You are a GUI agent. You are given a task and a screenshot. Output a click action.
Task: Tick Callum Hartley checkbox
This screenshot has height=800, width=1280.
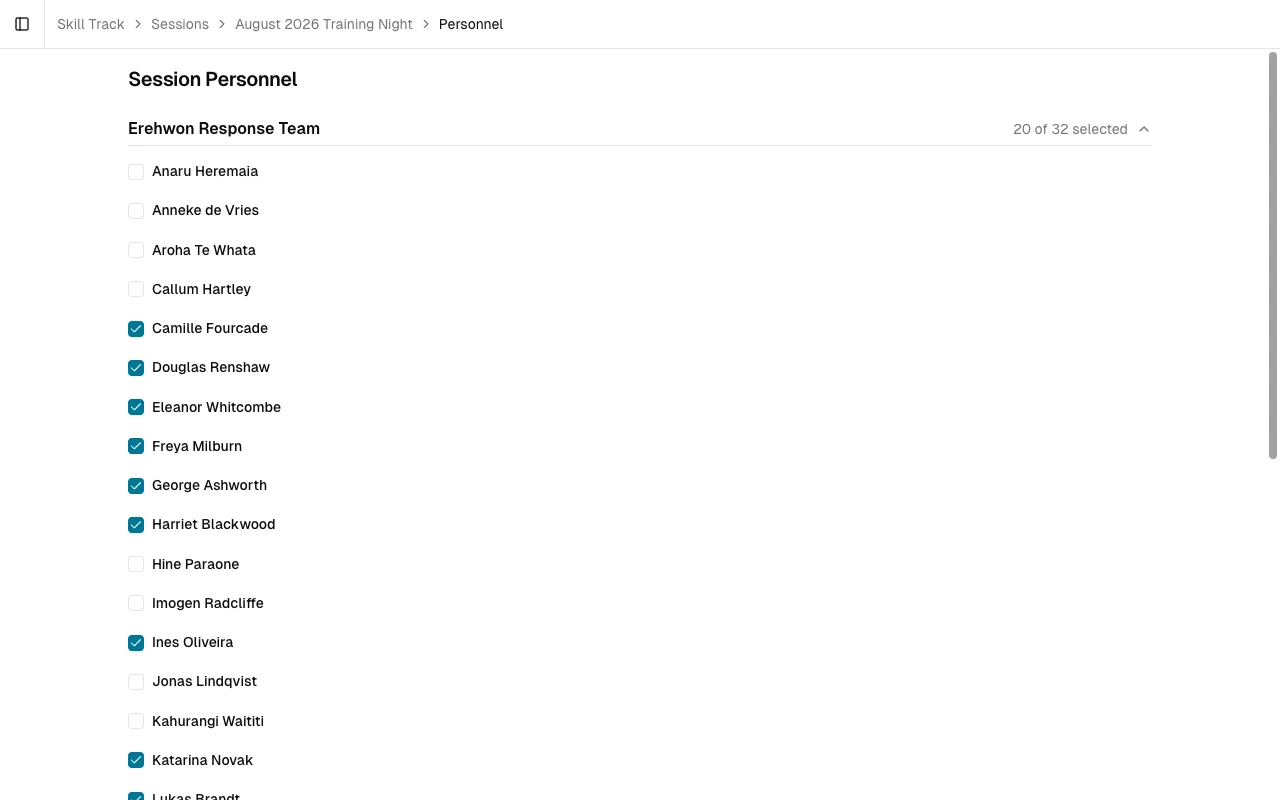[136, 289]
